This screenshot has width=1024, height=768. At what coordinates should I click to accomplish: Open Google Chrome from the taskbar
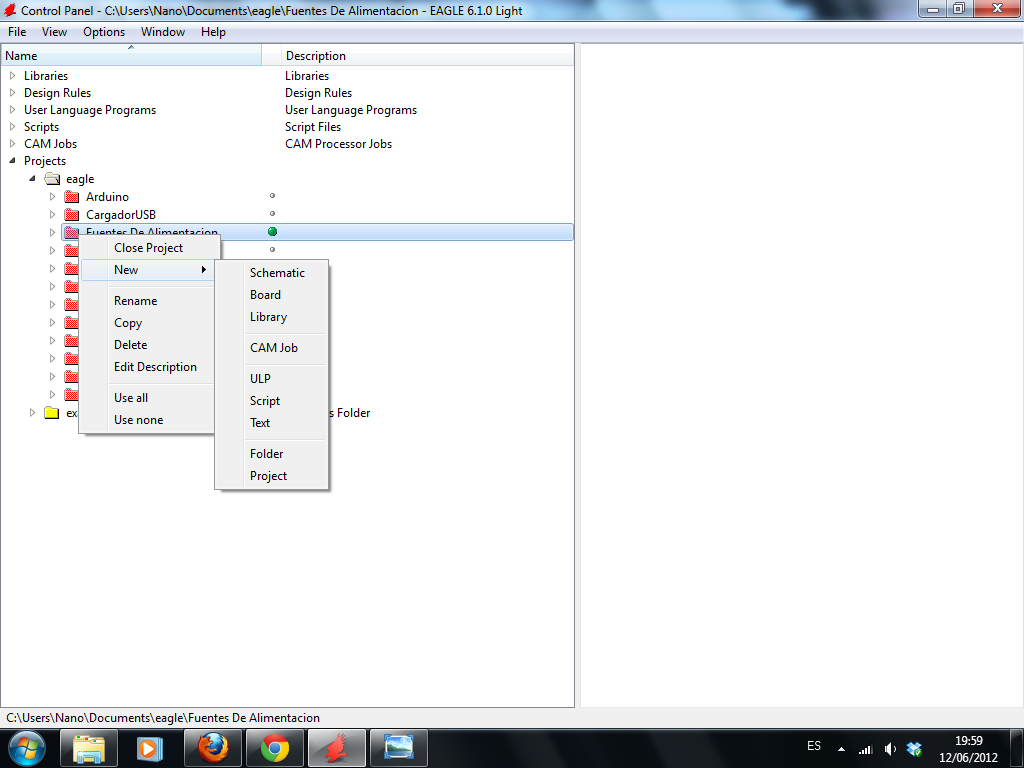(275, 747)
